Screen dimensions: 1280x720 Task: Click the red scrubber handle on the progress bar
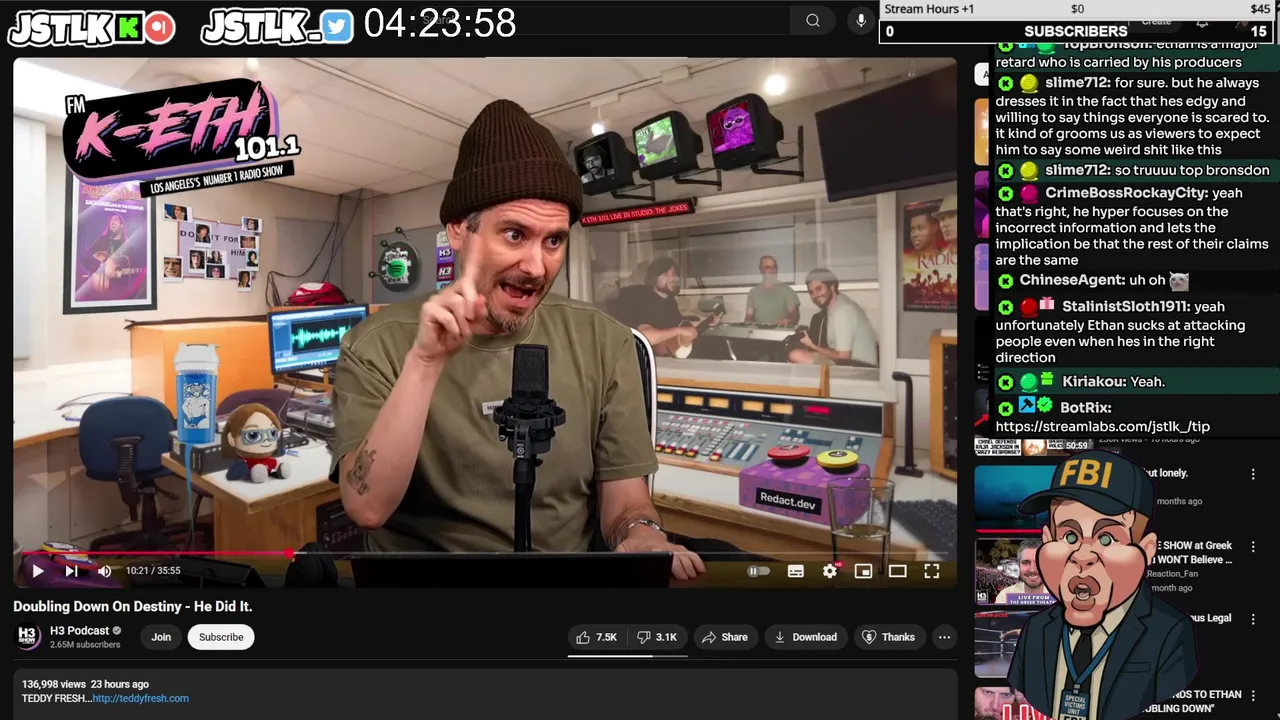[289, 552]
